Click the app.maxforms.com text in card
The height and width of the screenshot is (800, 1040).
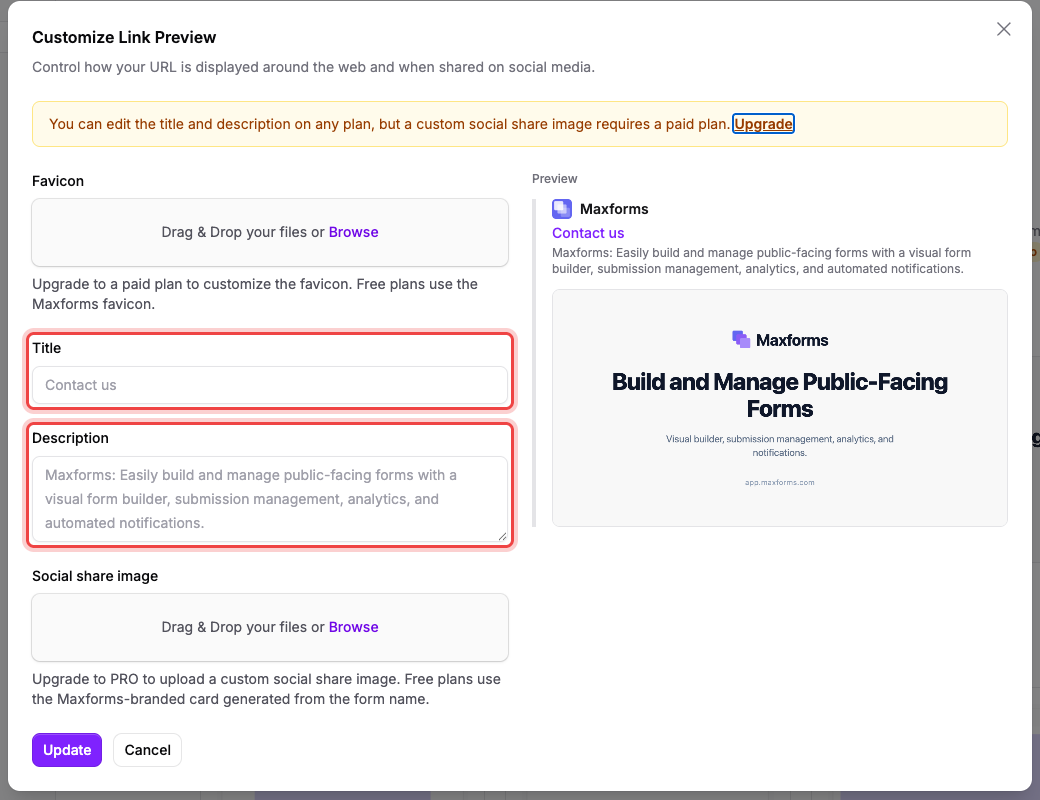tap(779, 482)
